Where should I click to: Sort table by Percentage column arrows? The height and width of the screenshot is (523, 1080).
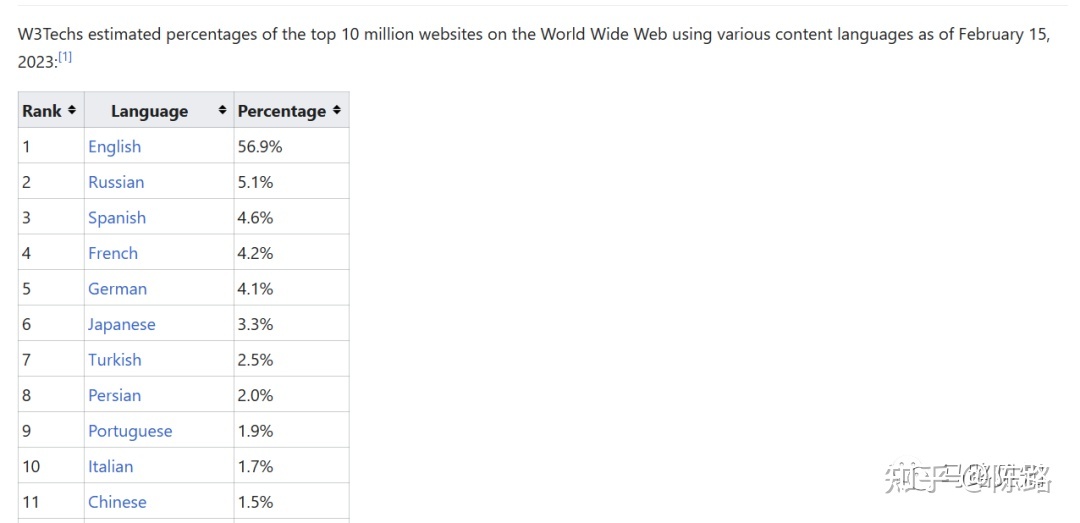coord(337,110)
